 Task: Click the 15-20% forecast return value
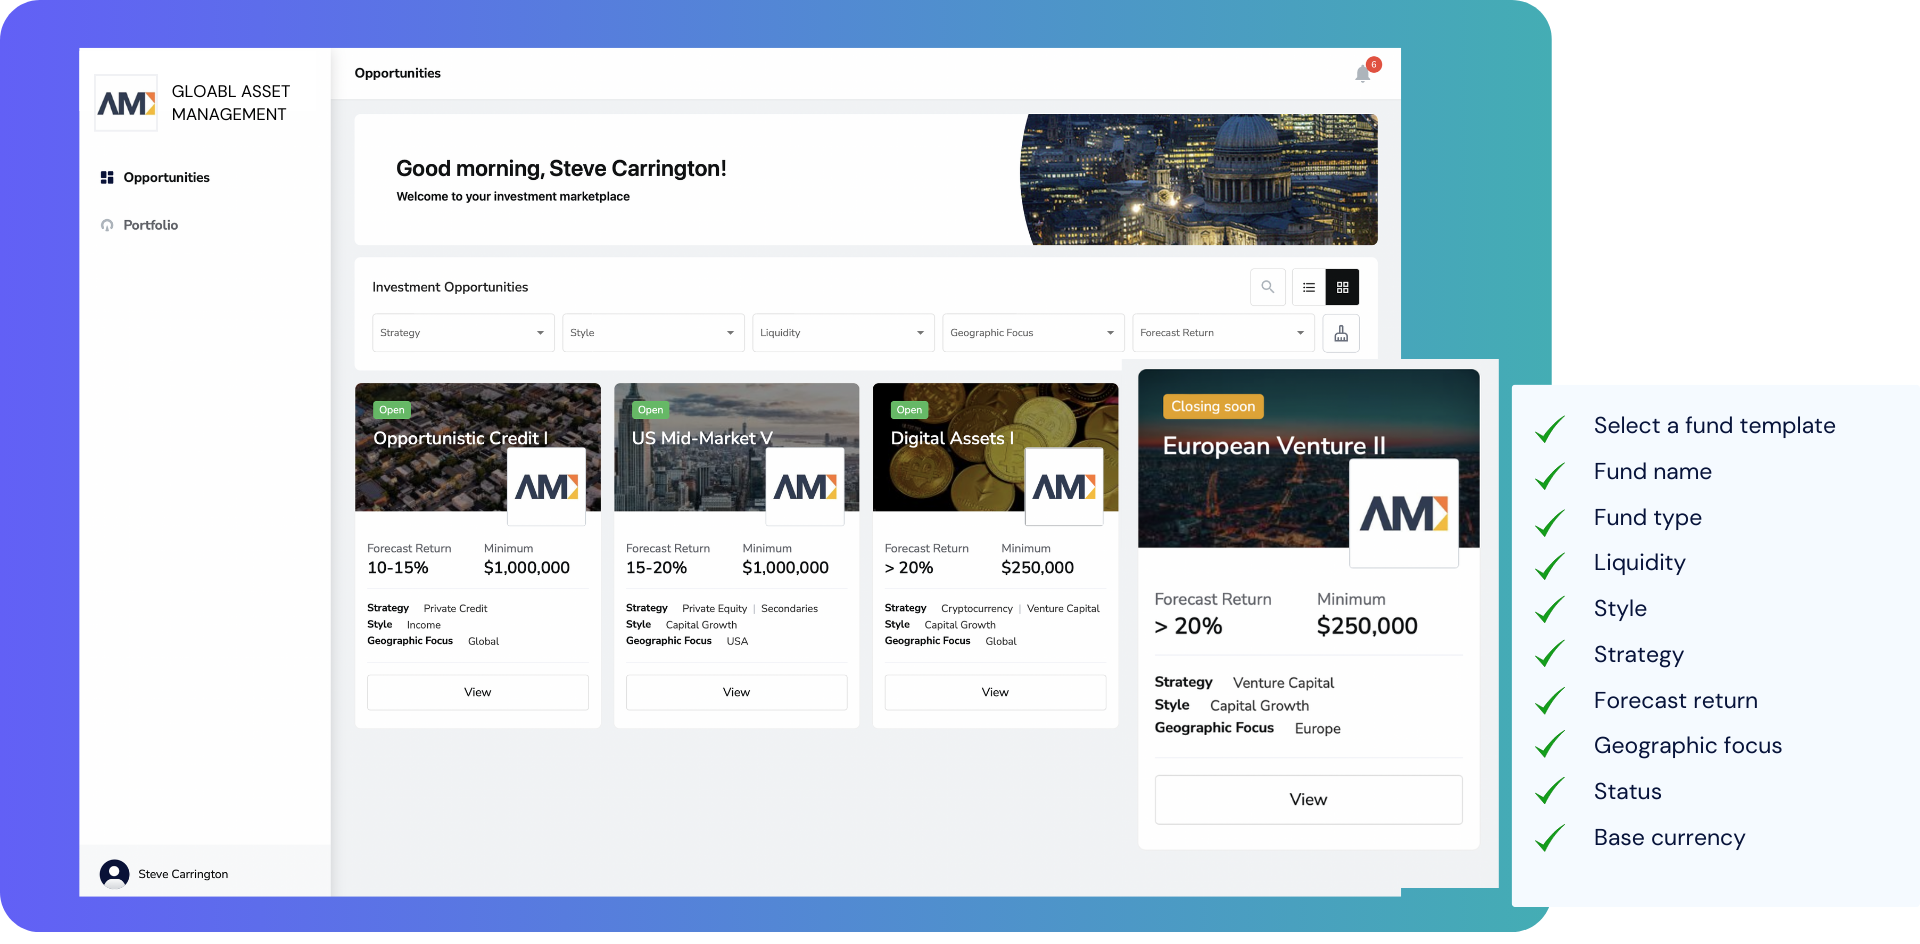[x=656, y=568]
